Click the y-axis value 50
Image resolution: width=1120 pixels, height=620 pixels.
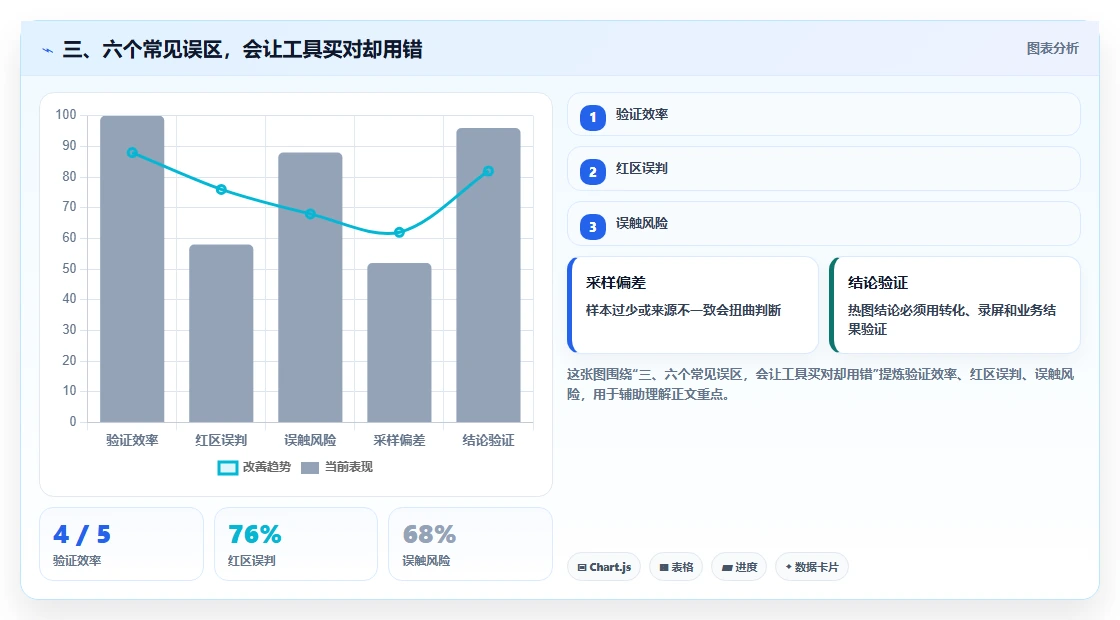pyautogui.click(x=69, y=269)
